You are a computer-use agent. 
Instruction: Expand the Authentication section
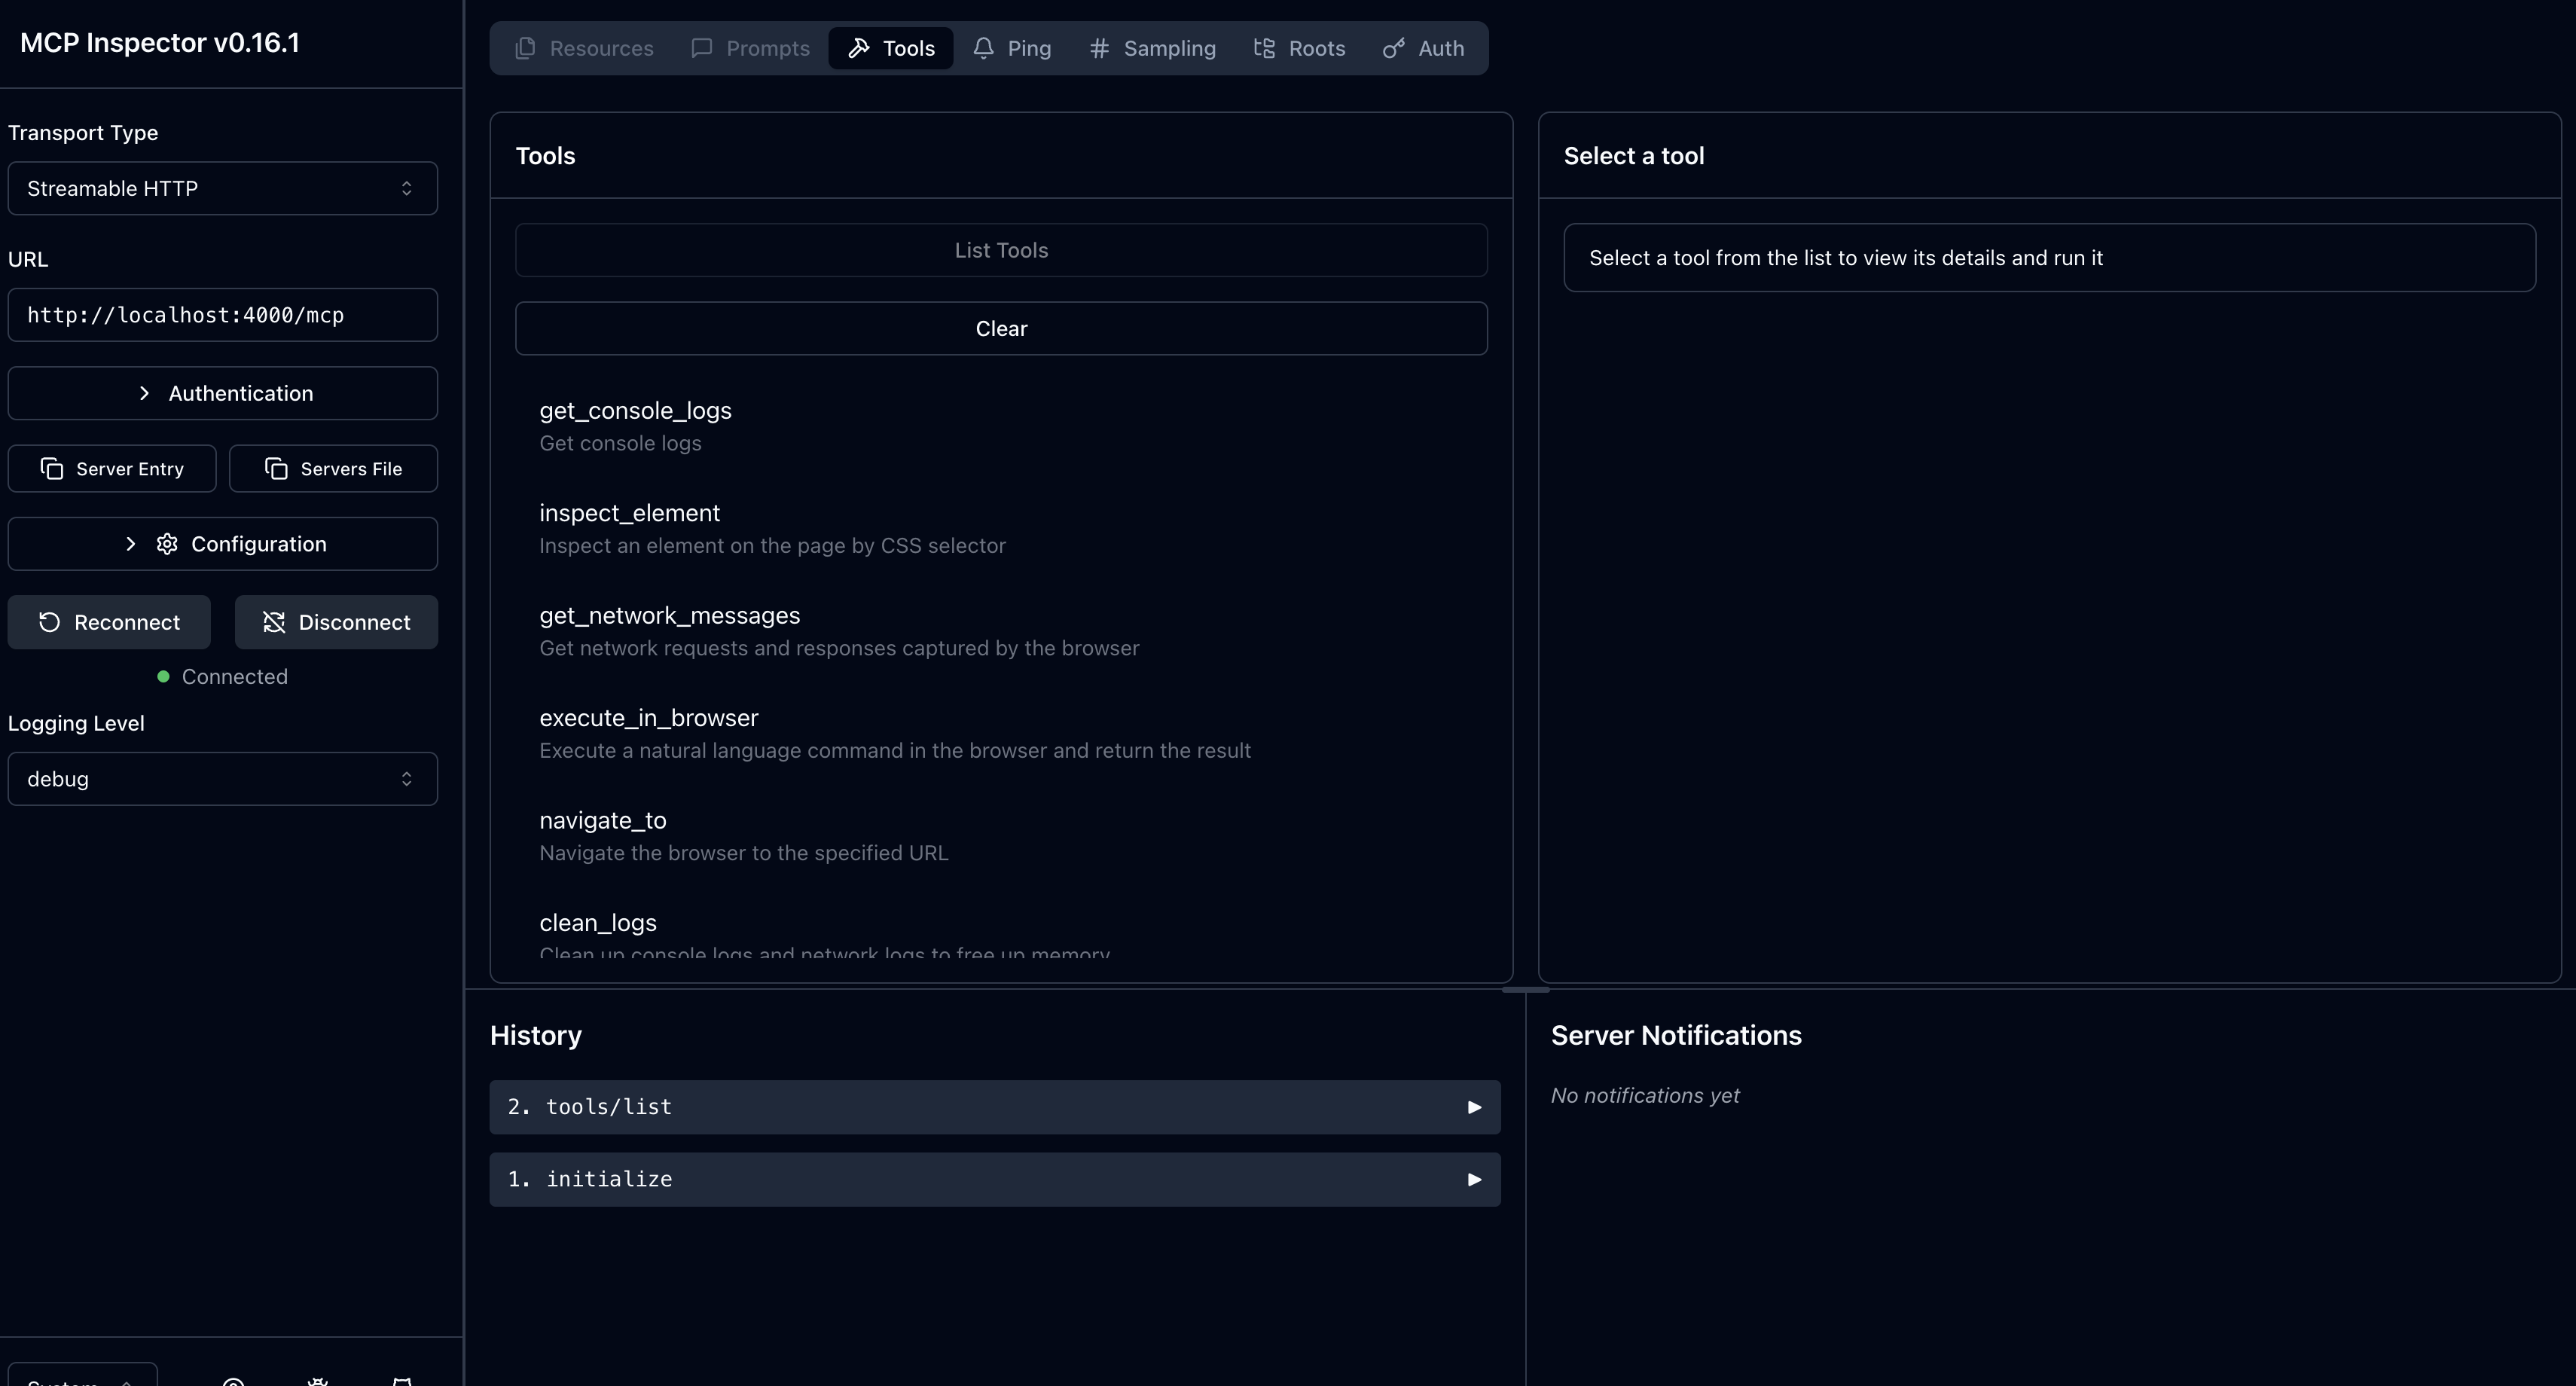pos(222,393)
